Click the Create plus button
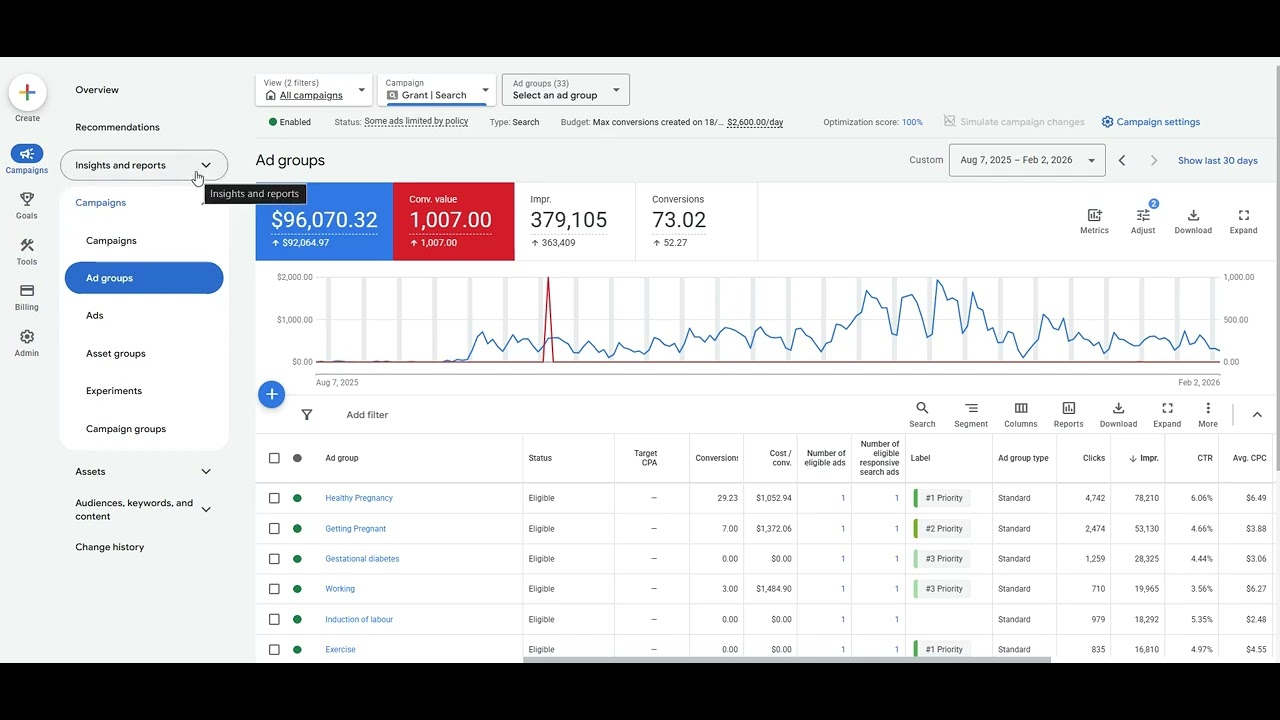This screenshot has width=1280, height=720. [x=27, y=93]
